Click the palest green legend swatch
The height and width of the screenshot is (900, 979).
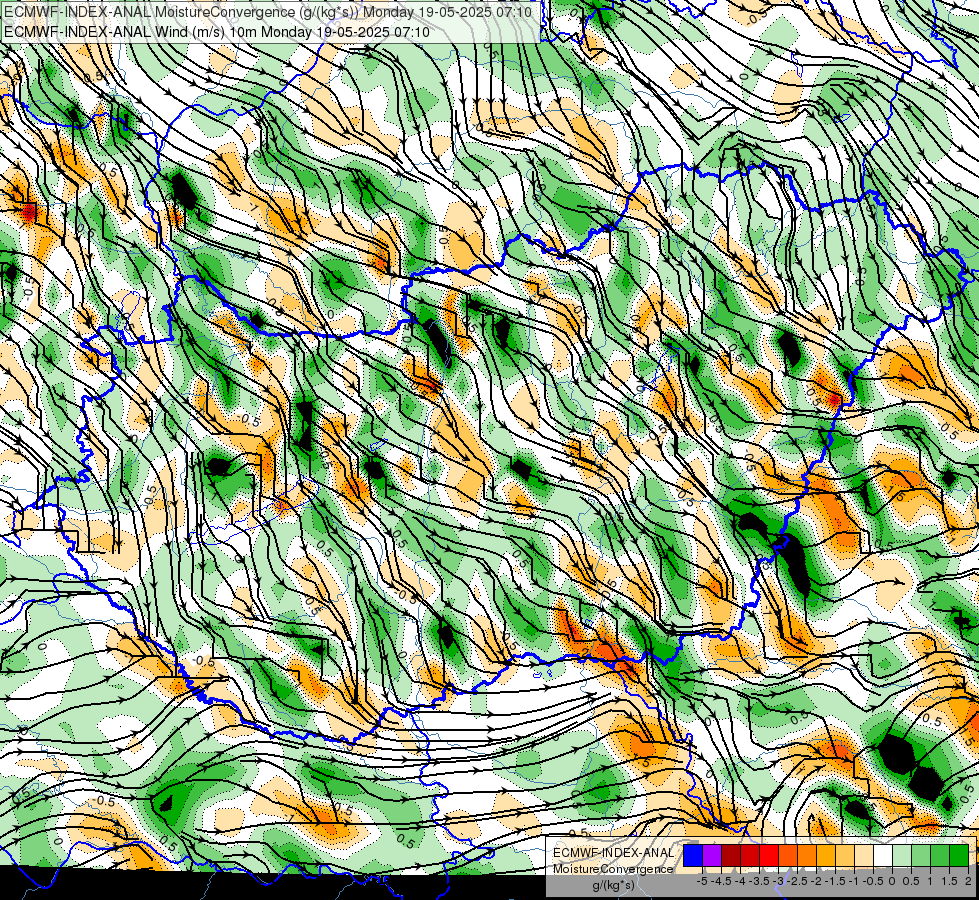[902, 855]
